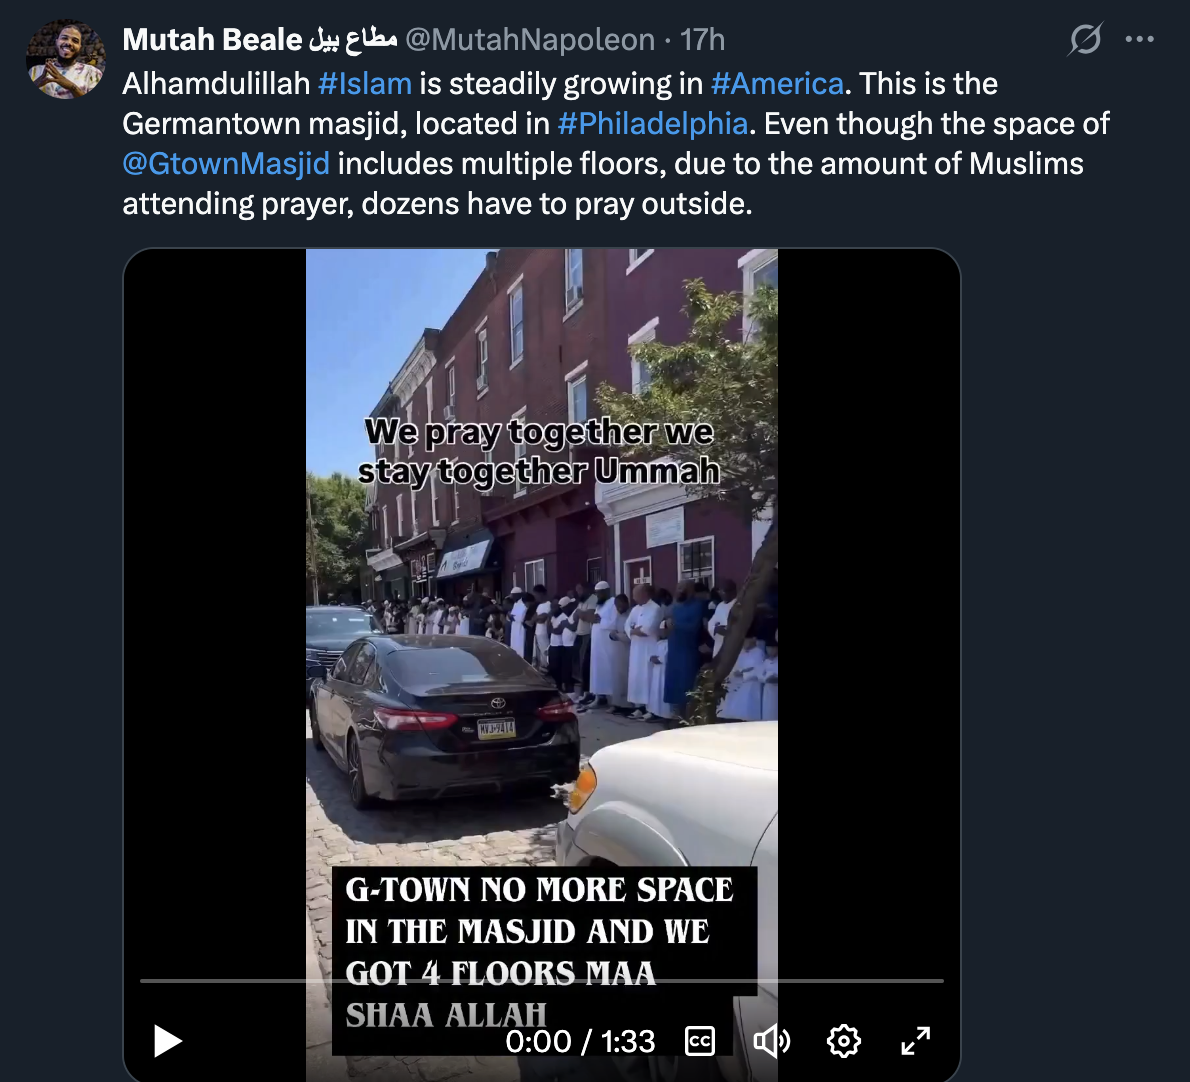Visit the @GtownMasjid mention
Image resolution: width=1190 pixels, height=1082 pixels.
226,164
